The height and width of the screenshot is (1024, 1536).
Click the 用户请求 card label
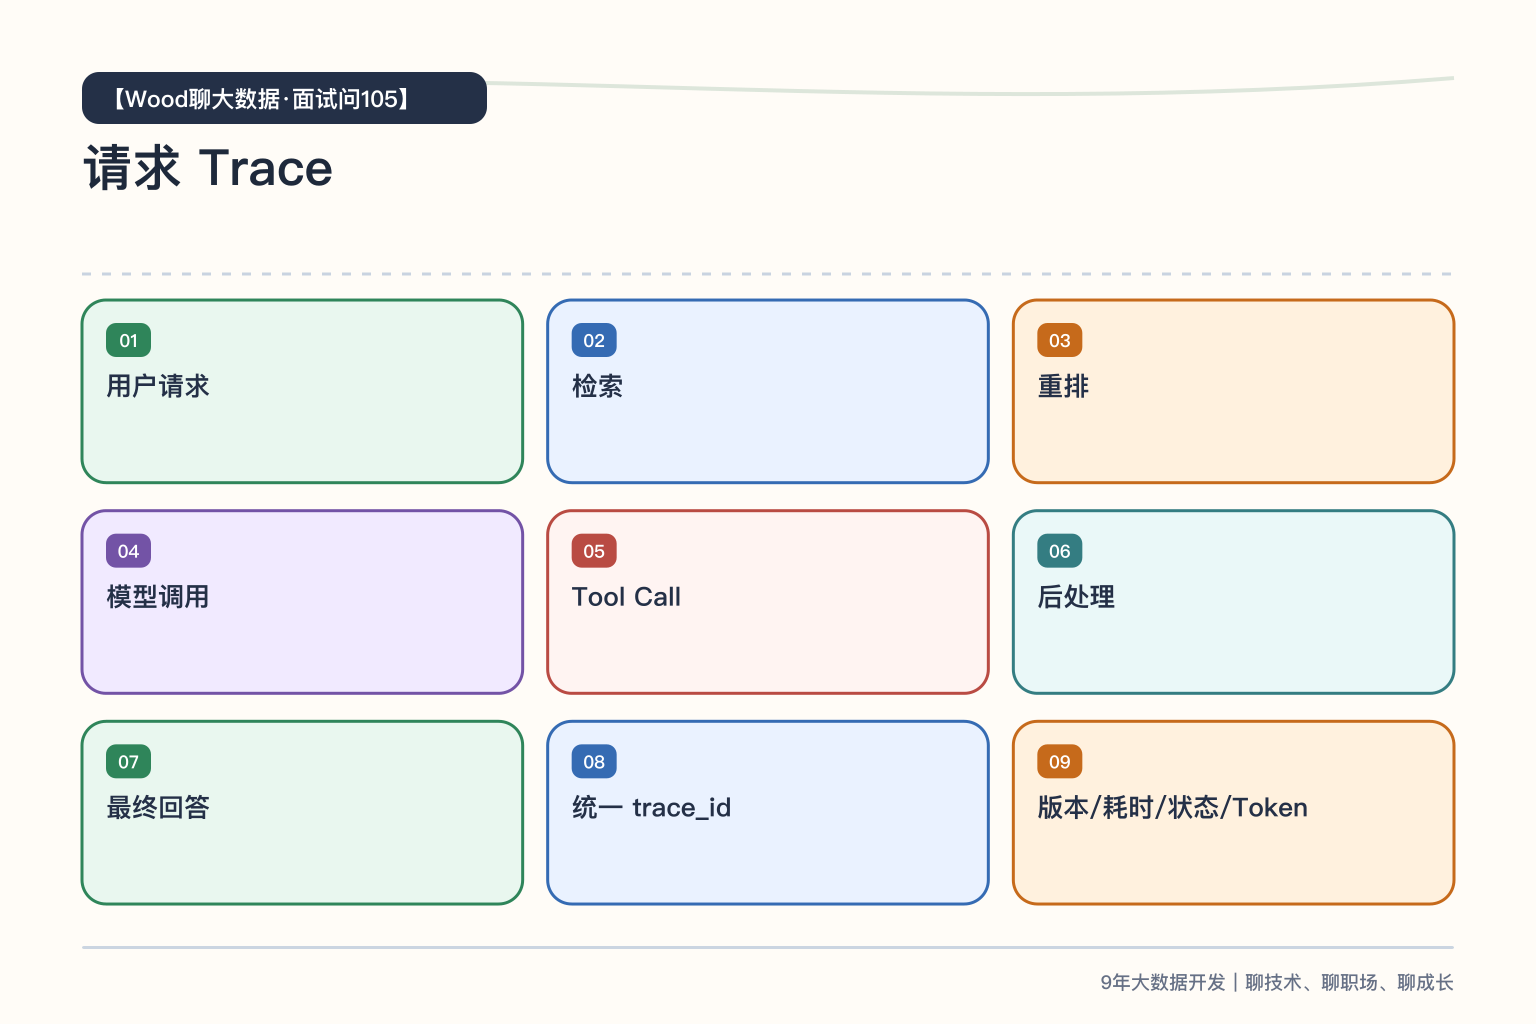pos(158,386)
